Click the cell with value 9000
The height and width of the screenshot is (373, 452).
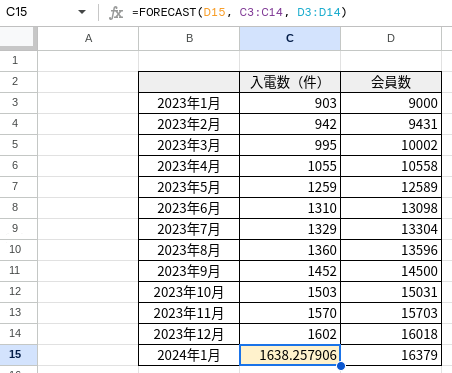click(x=391, y=103)
